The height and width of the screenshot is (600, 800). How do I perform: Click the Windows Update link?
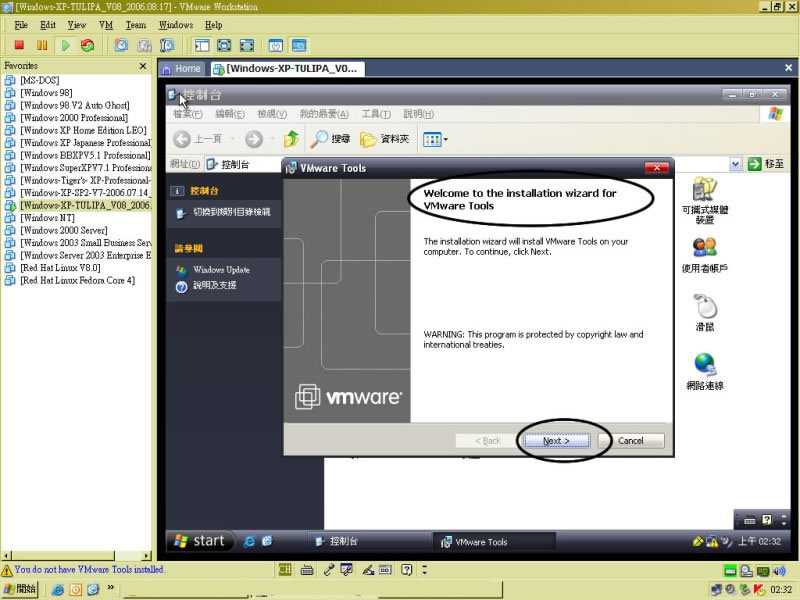(x=221, y=270)
